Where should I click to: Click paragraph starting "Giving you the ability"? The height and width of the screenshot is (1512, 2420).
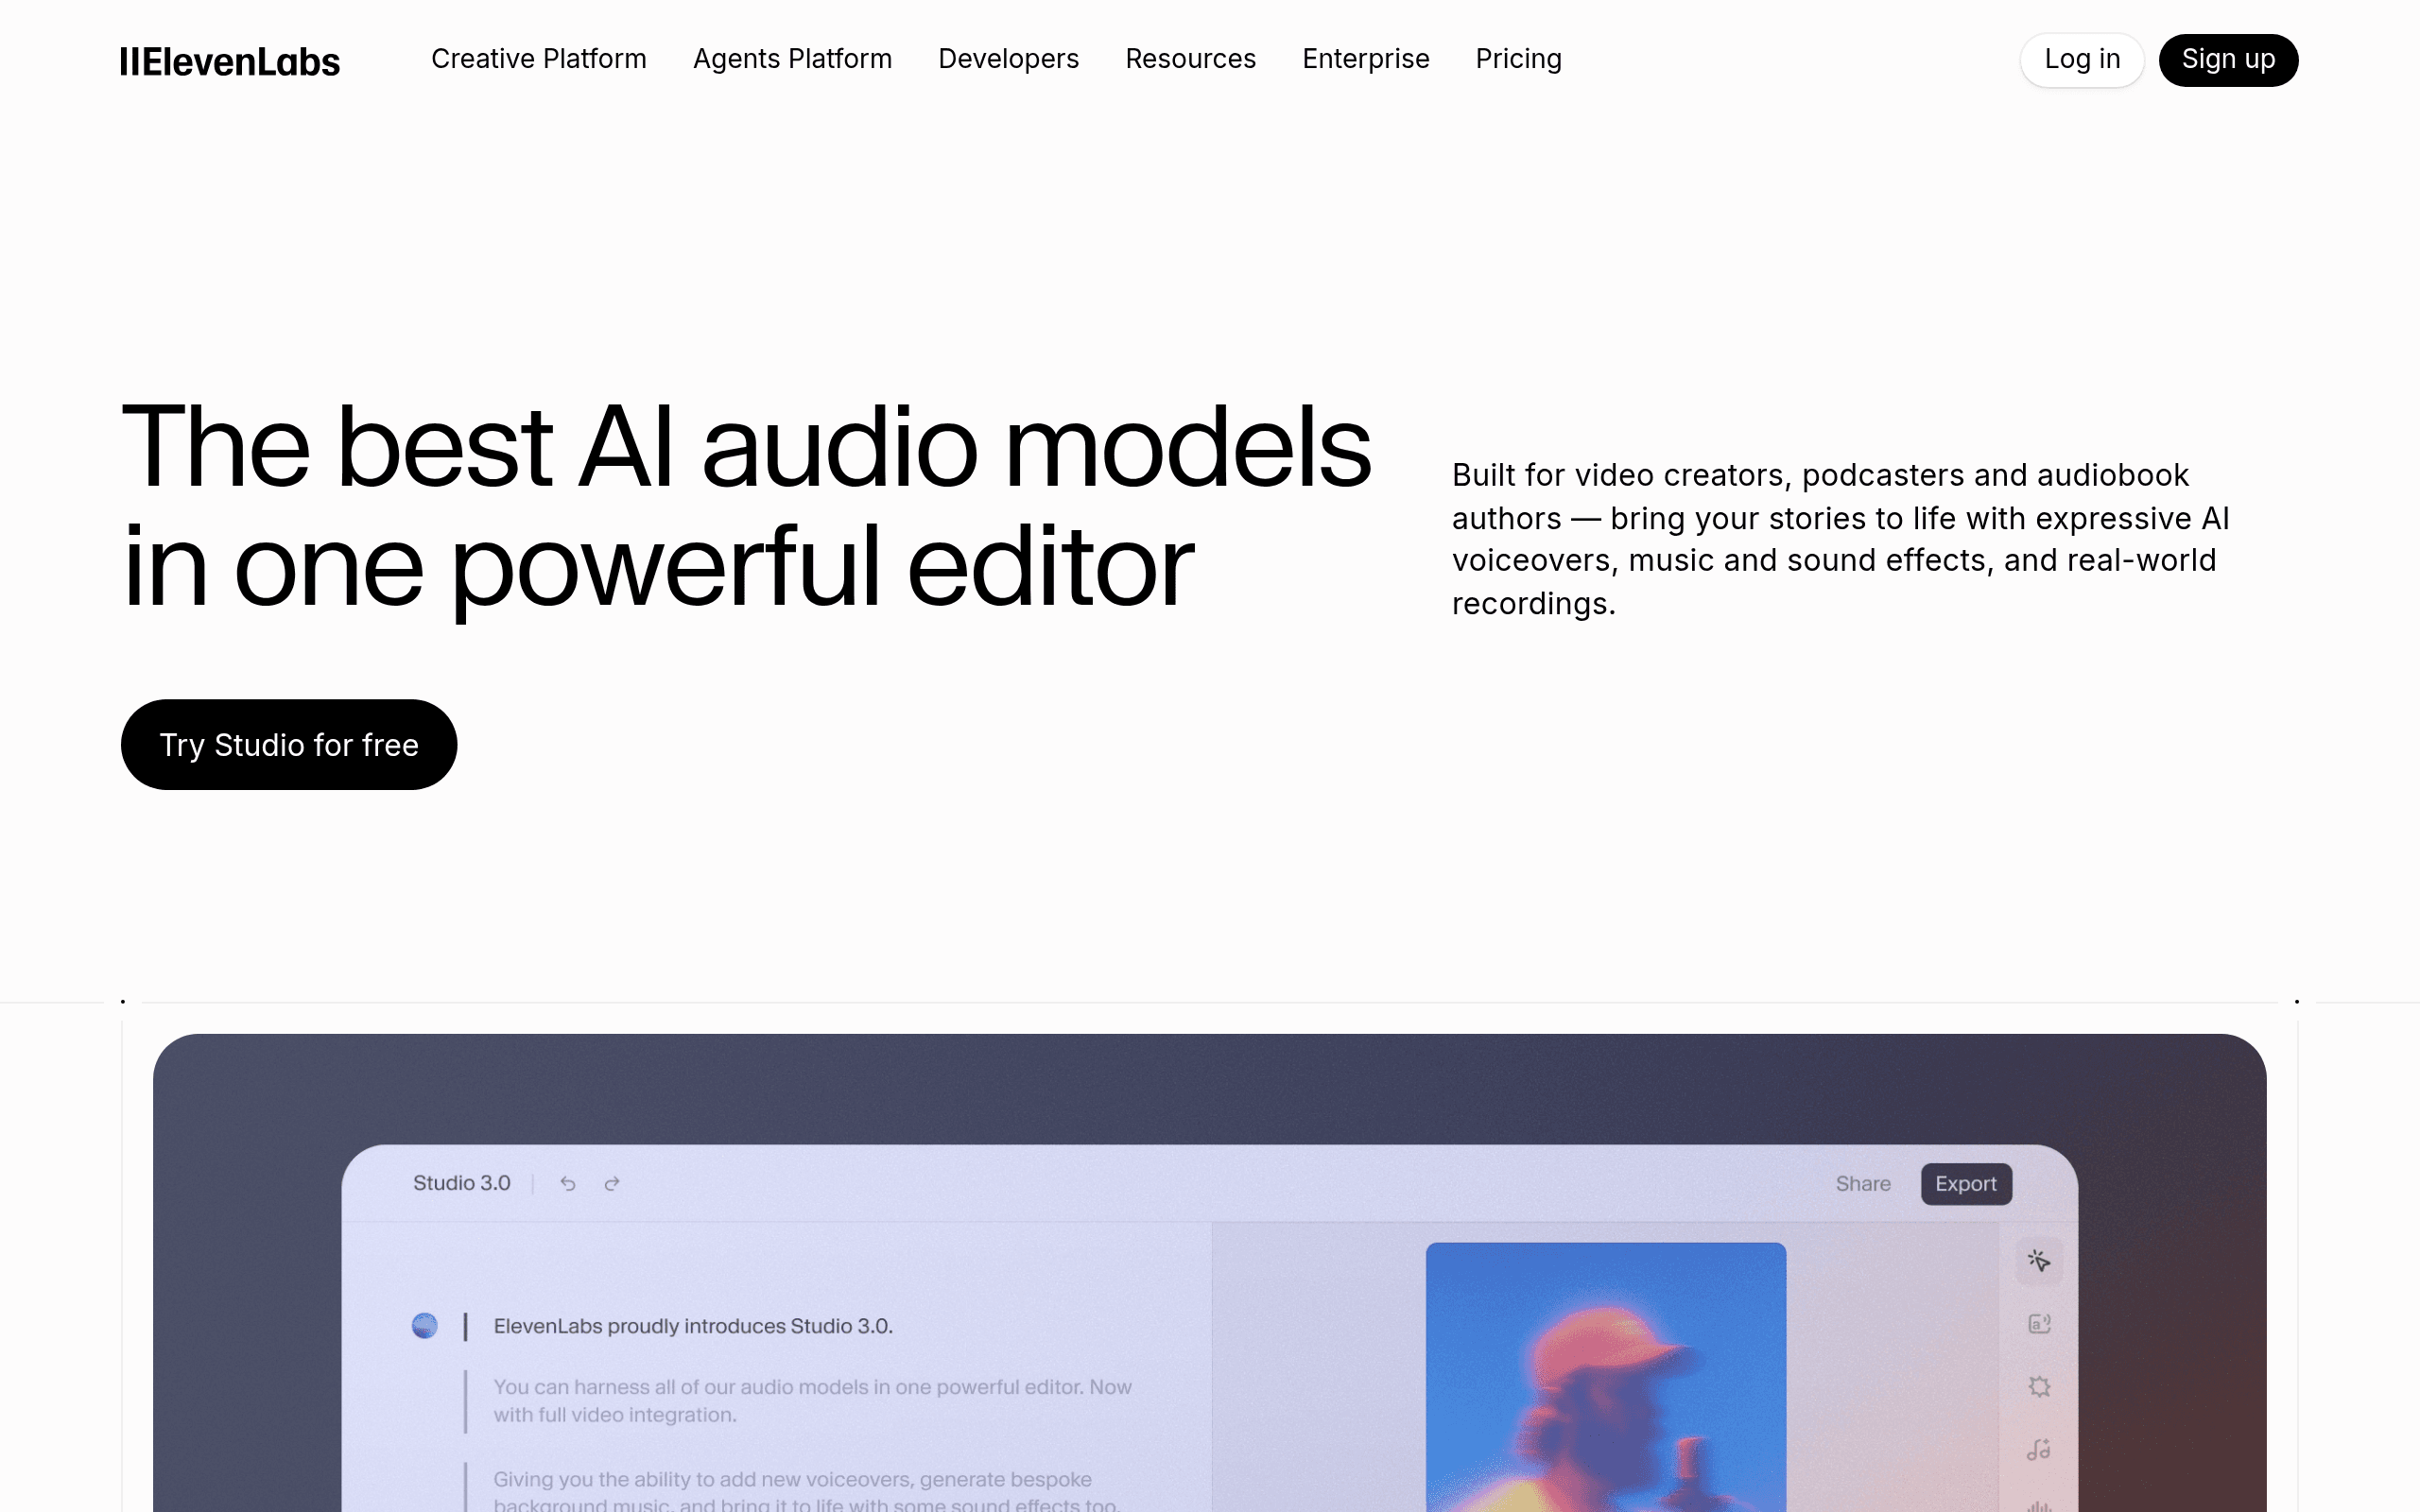(x=806, y=1491)
